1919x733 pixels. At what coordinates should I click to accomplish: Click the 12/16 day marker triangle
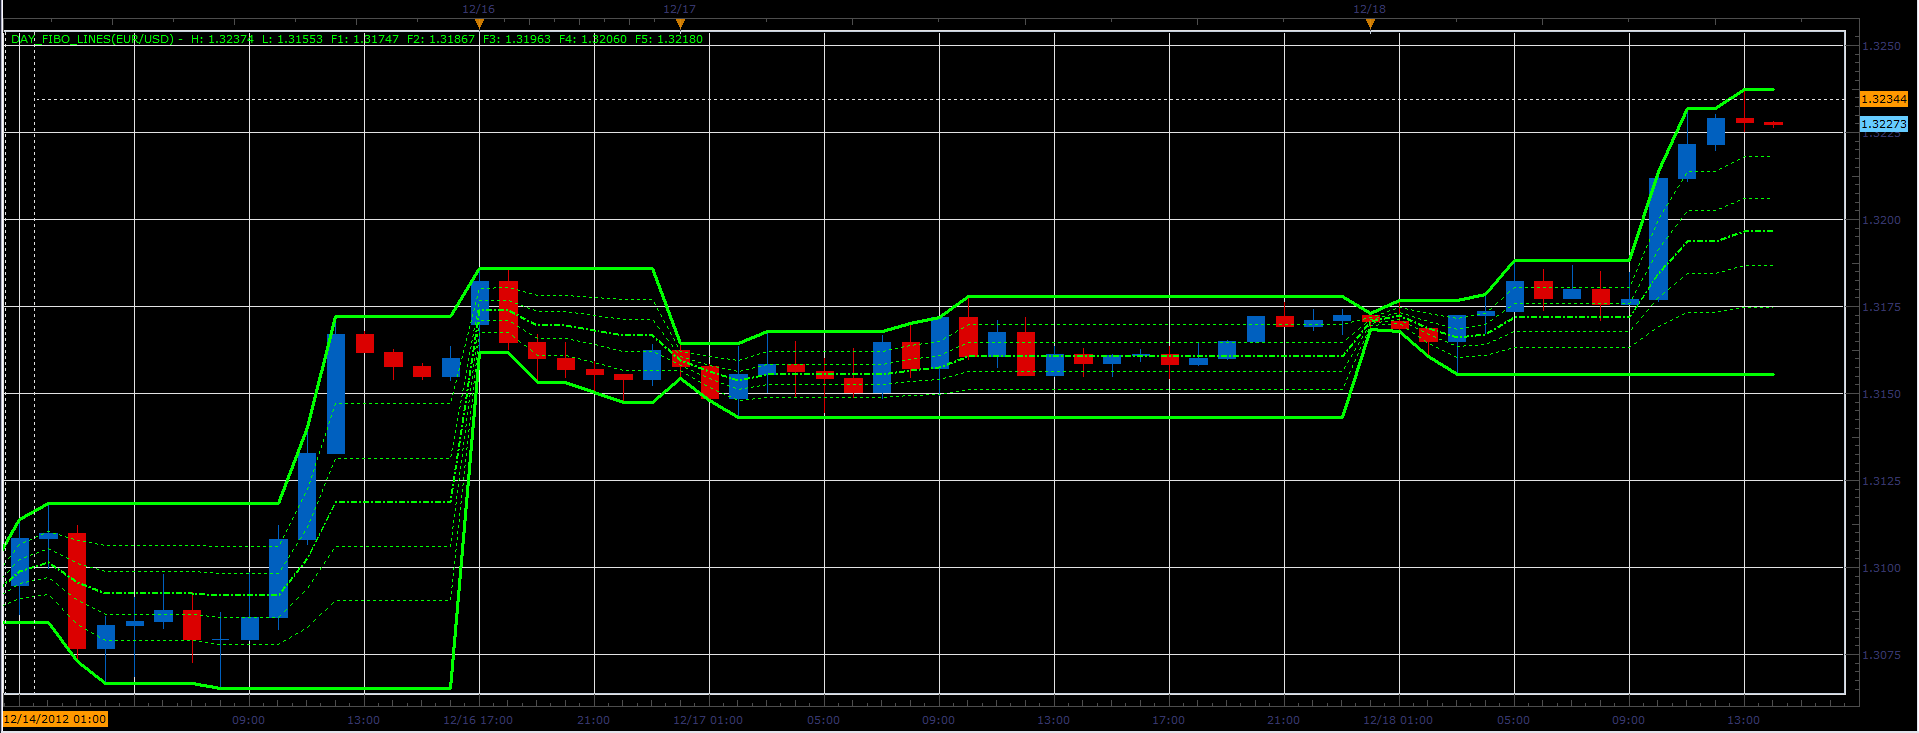(479, 23)
